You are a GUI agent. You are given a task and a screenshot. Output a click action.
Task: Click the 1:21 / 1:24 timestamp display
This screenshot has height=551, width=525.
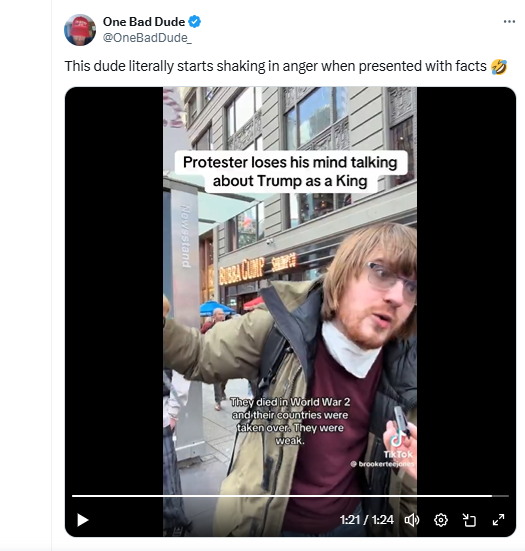pyautogui.click(x=367, y=520)
